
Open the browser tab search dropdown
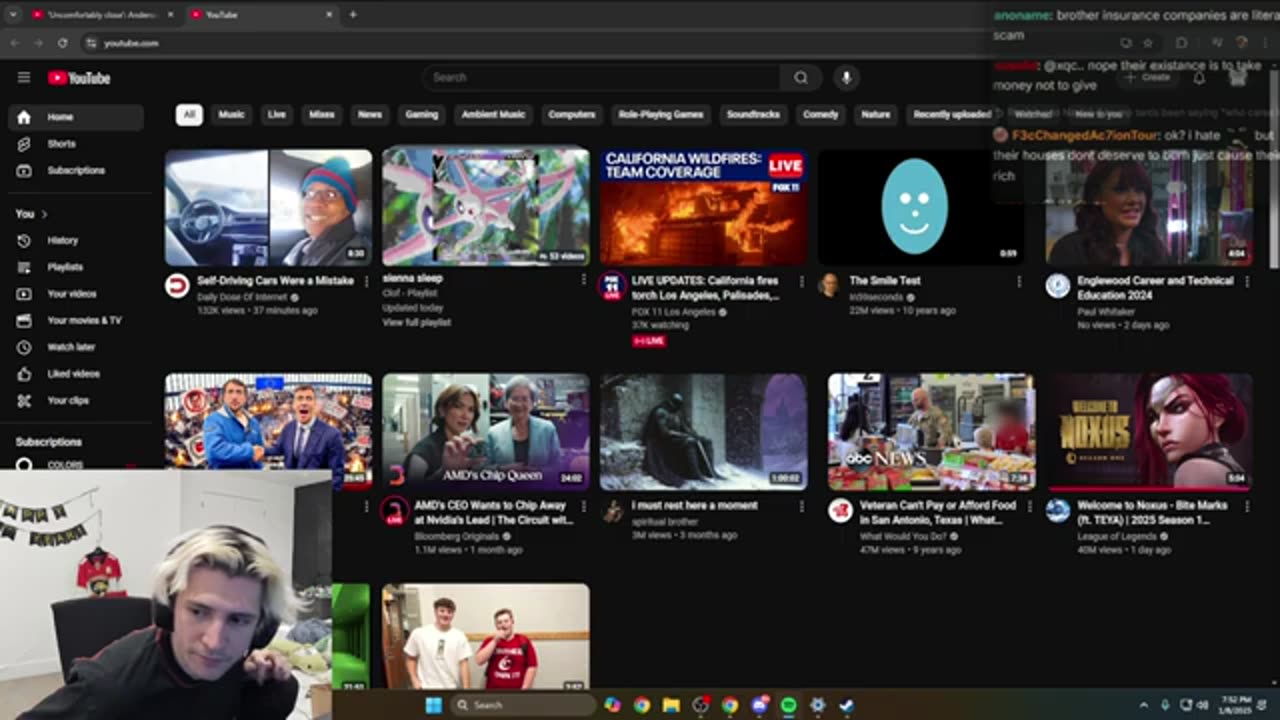pos(12,14)
